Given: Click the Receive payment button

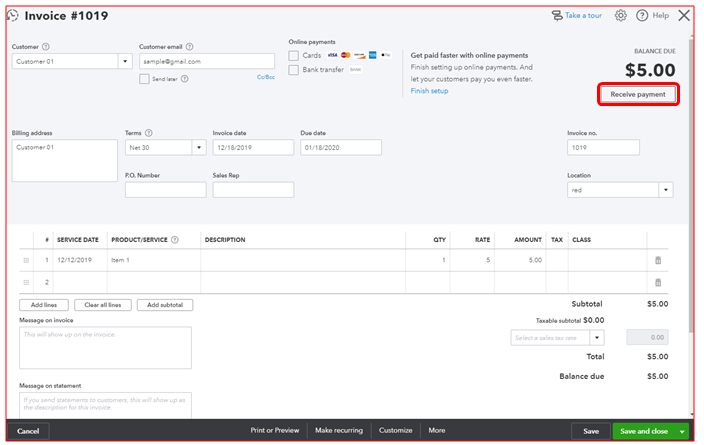Looking at the screenshot, I should [638, 95].
